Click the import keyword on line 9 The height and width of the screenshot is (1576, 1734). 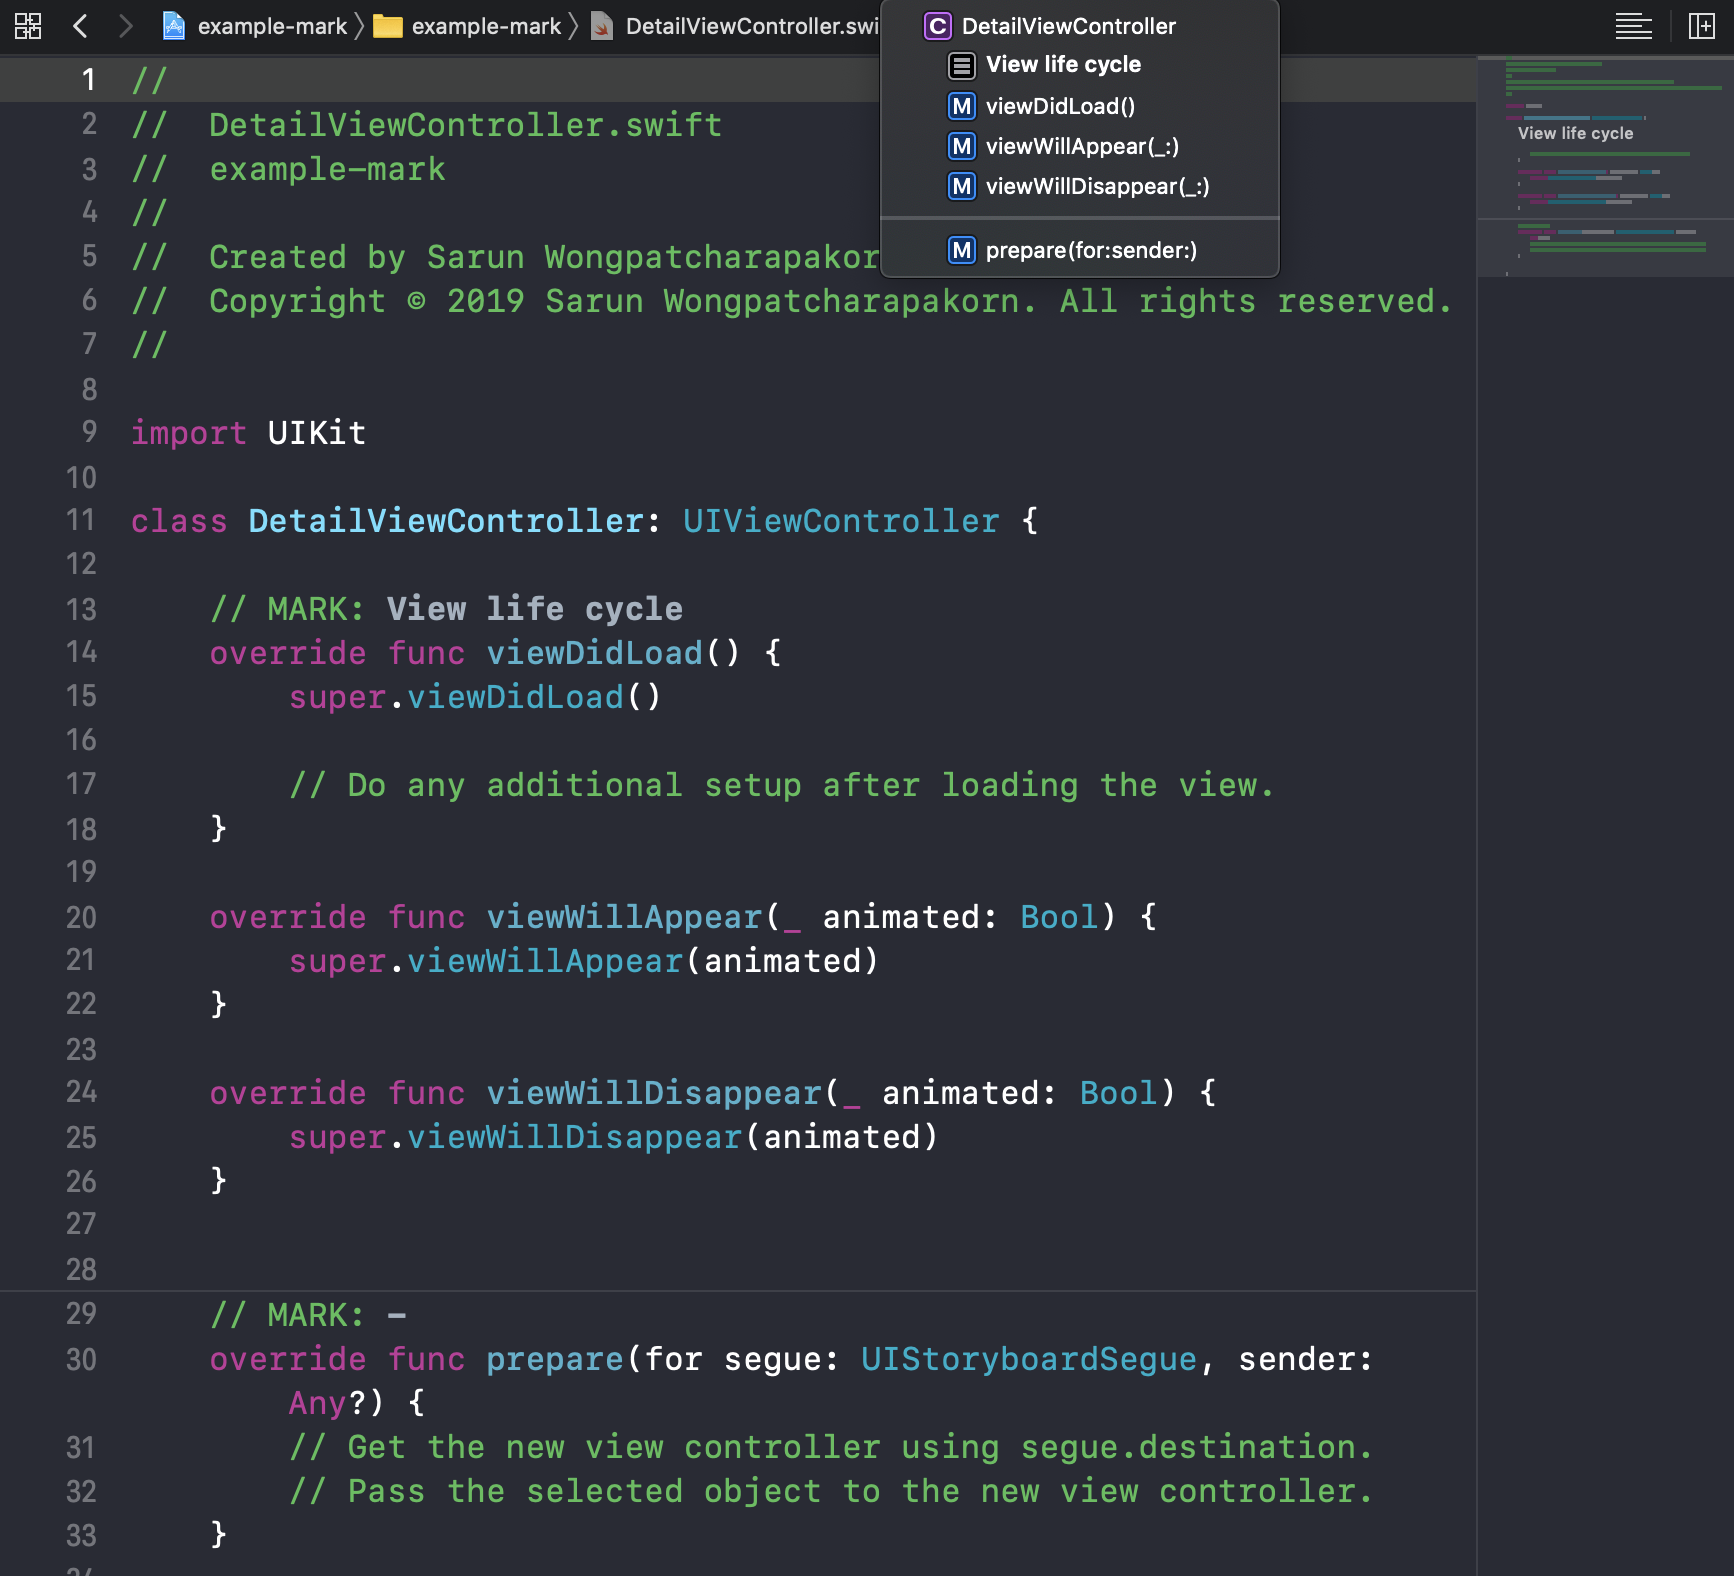(188, 433)
